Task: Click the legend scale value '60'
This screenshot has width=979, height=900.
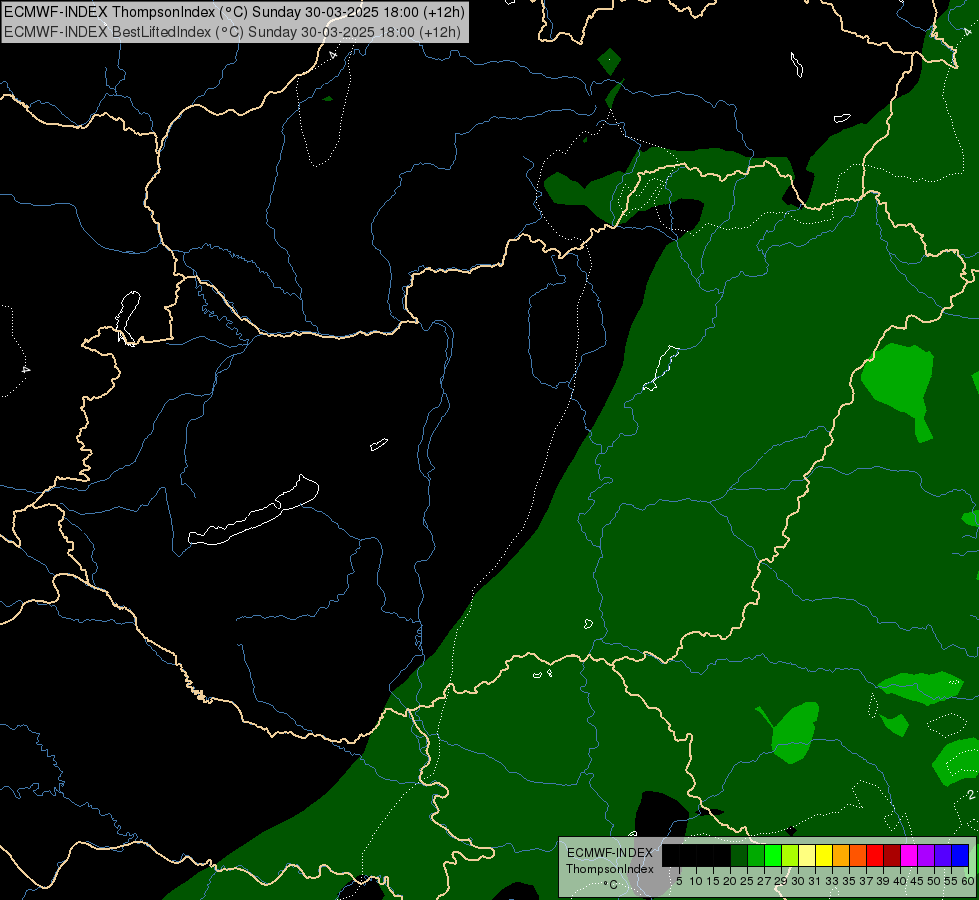Action: pos(968,881)
